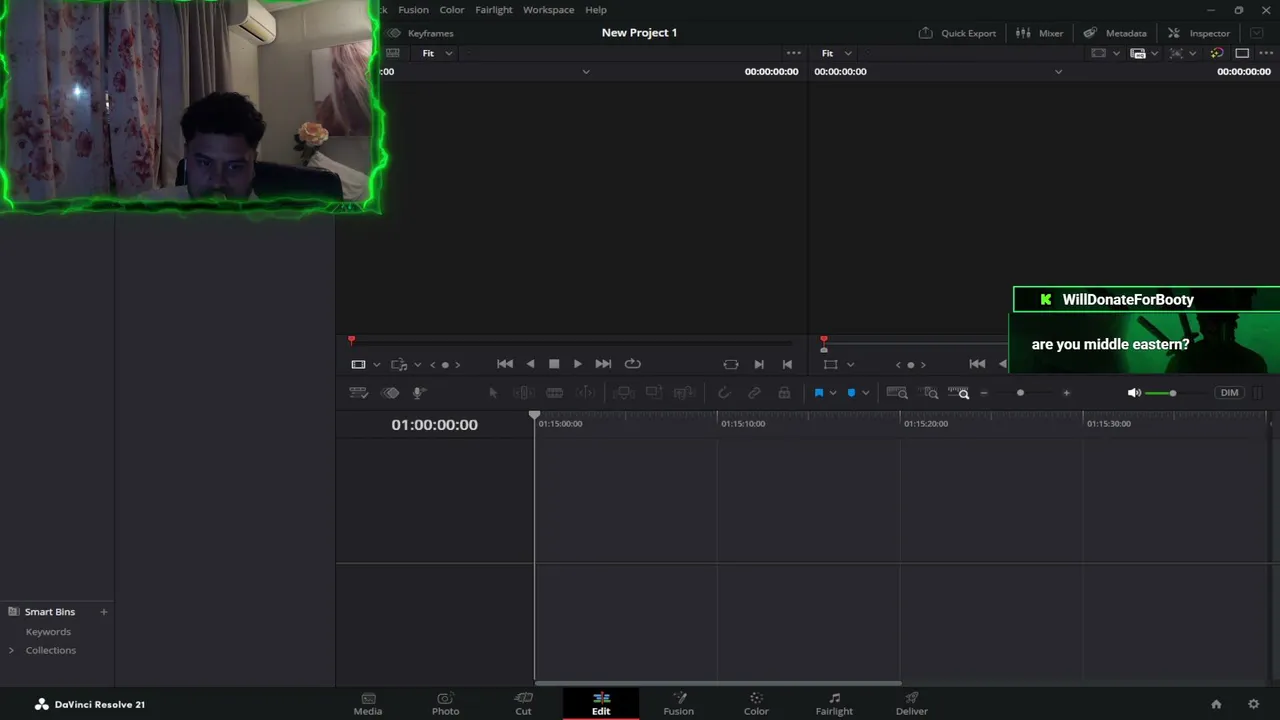
Task: Click the match frame icon in source viewer
Action: [x=731, y=364]
